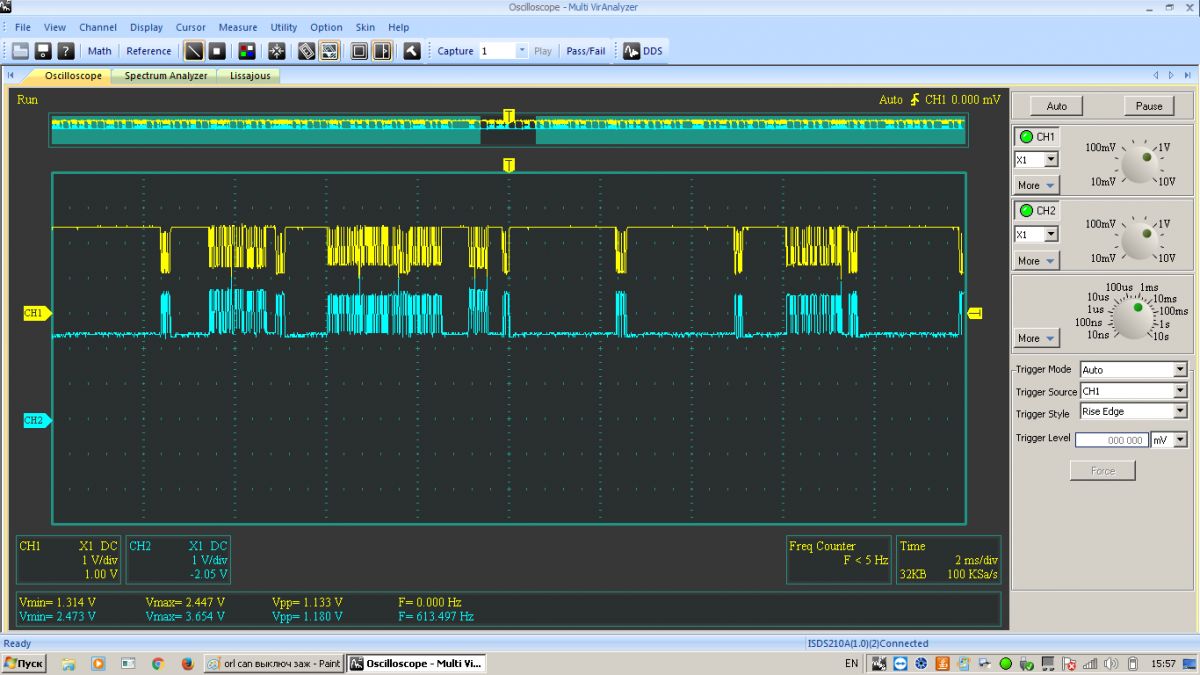The width and height of the screenshot is (1200, 675).
Task: Click the center arrows toolbar icon
Action: (x=276, y=51)
